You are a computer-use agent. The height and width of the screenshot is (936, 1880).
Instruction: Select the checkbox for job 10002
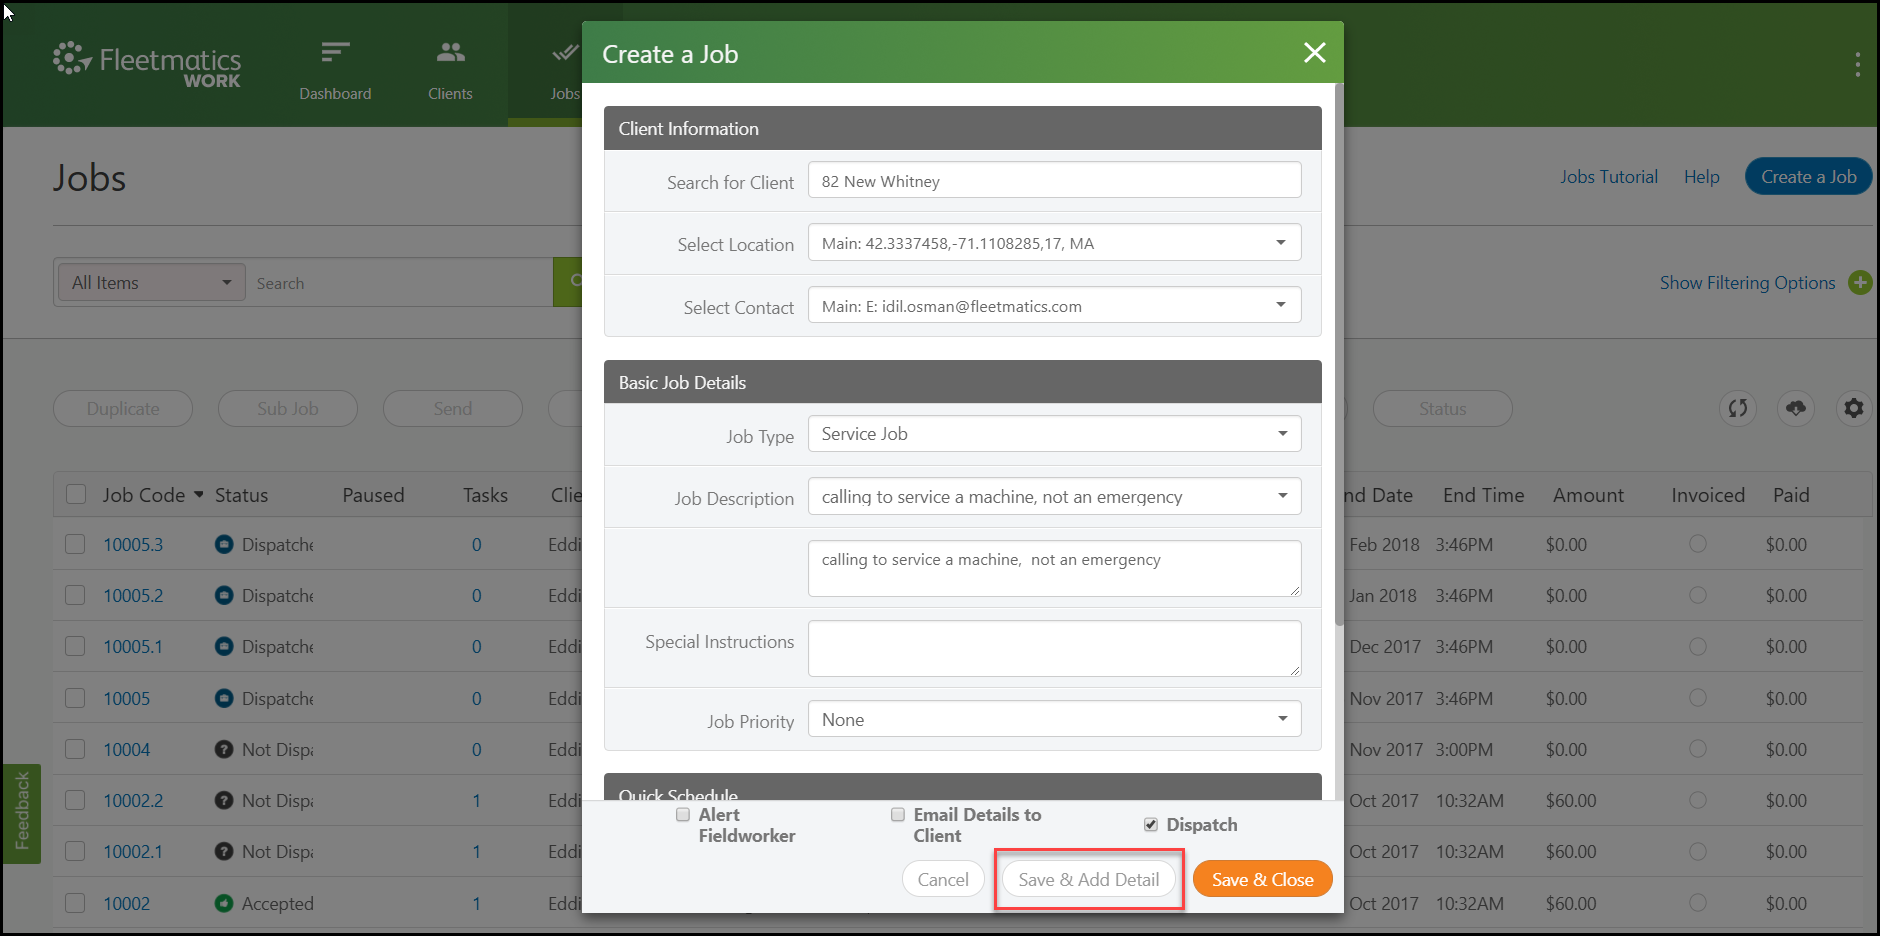tap(75, 903)
